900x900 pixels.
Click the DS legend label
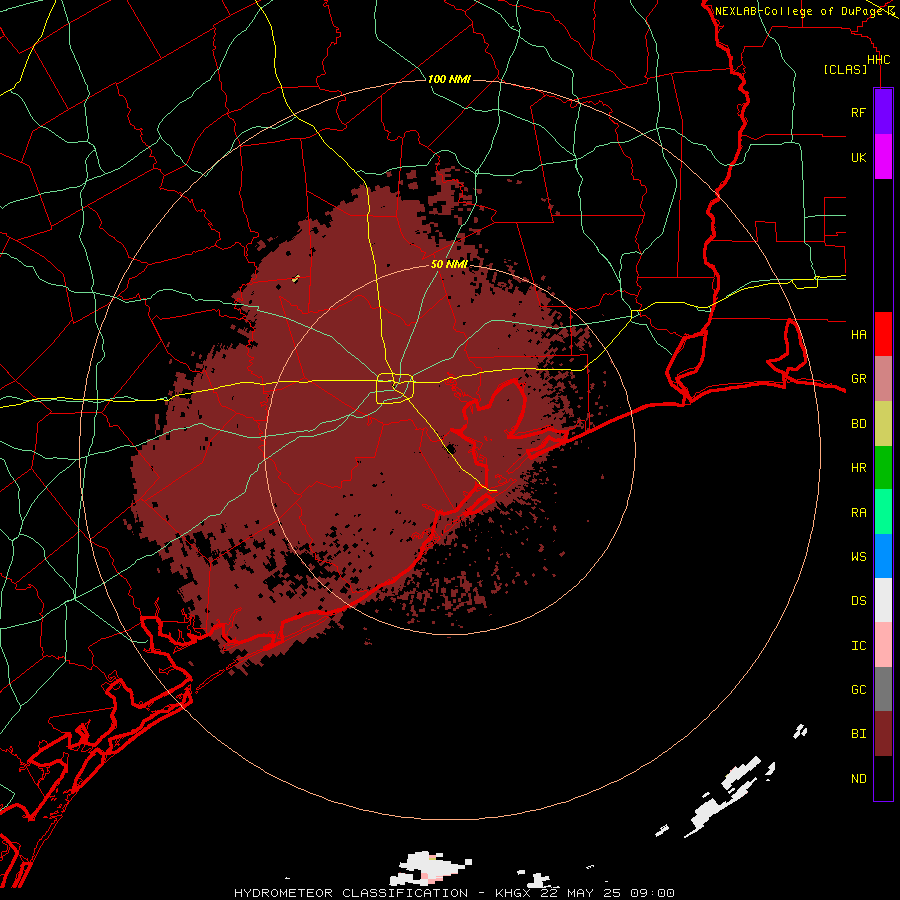[x=858, y=601]
